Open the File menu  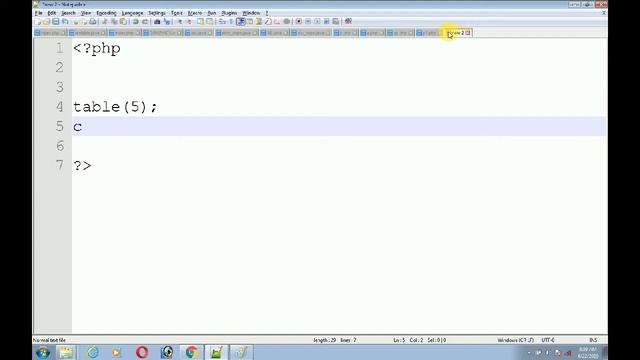click(38, 13)
